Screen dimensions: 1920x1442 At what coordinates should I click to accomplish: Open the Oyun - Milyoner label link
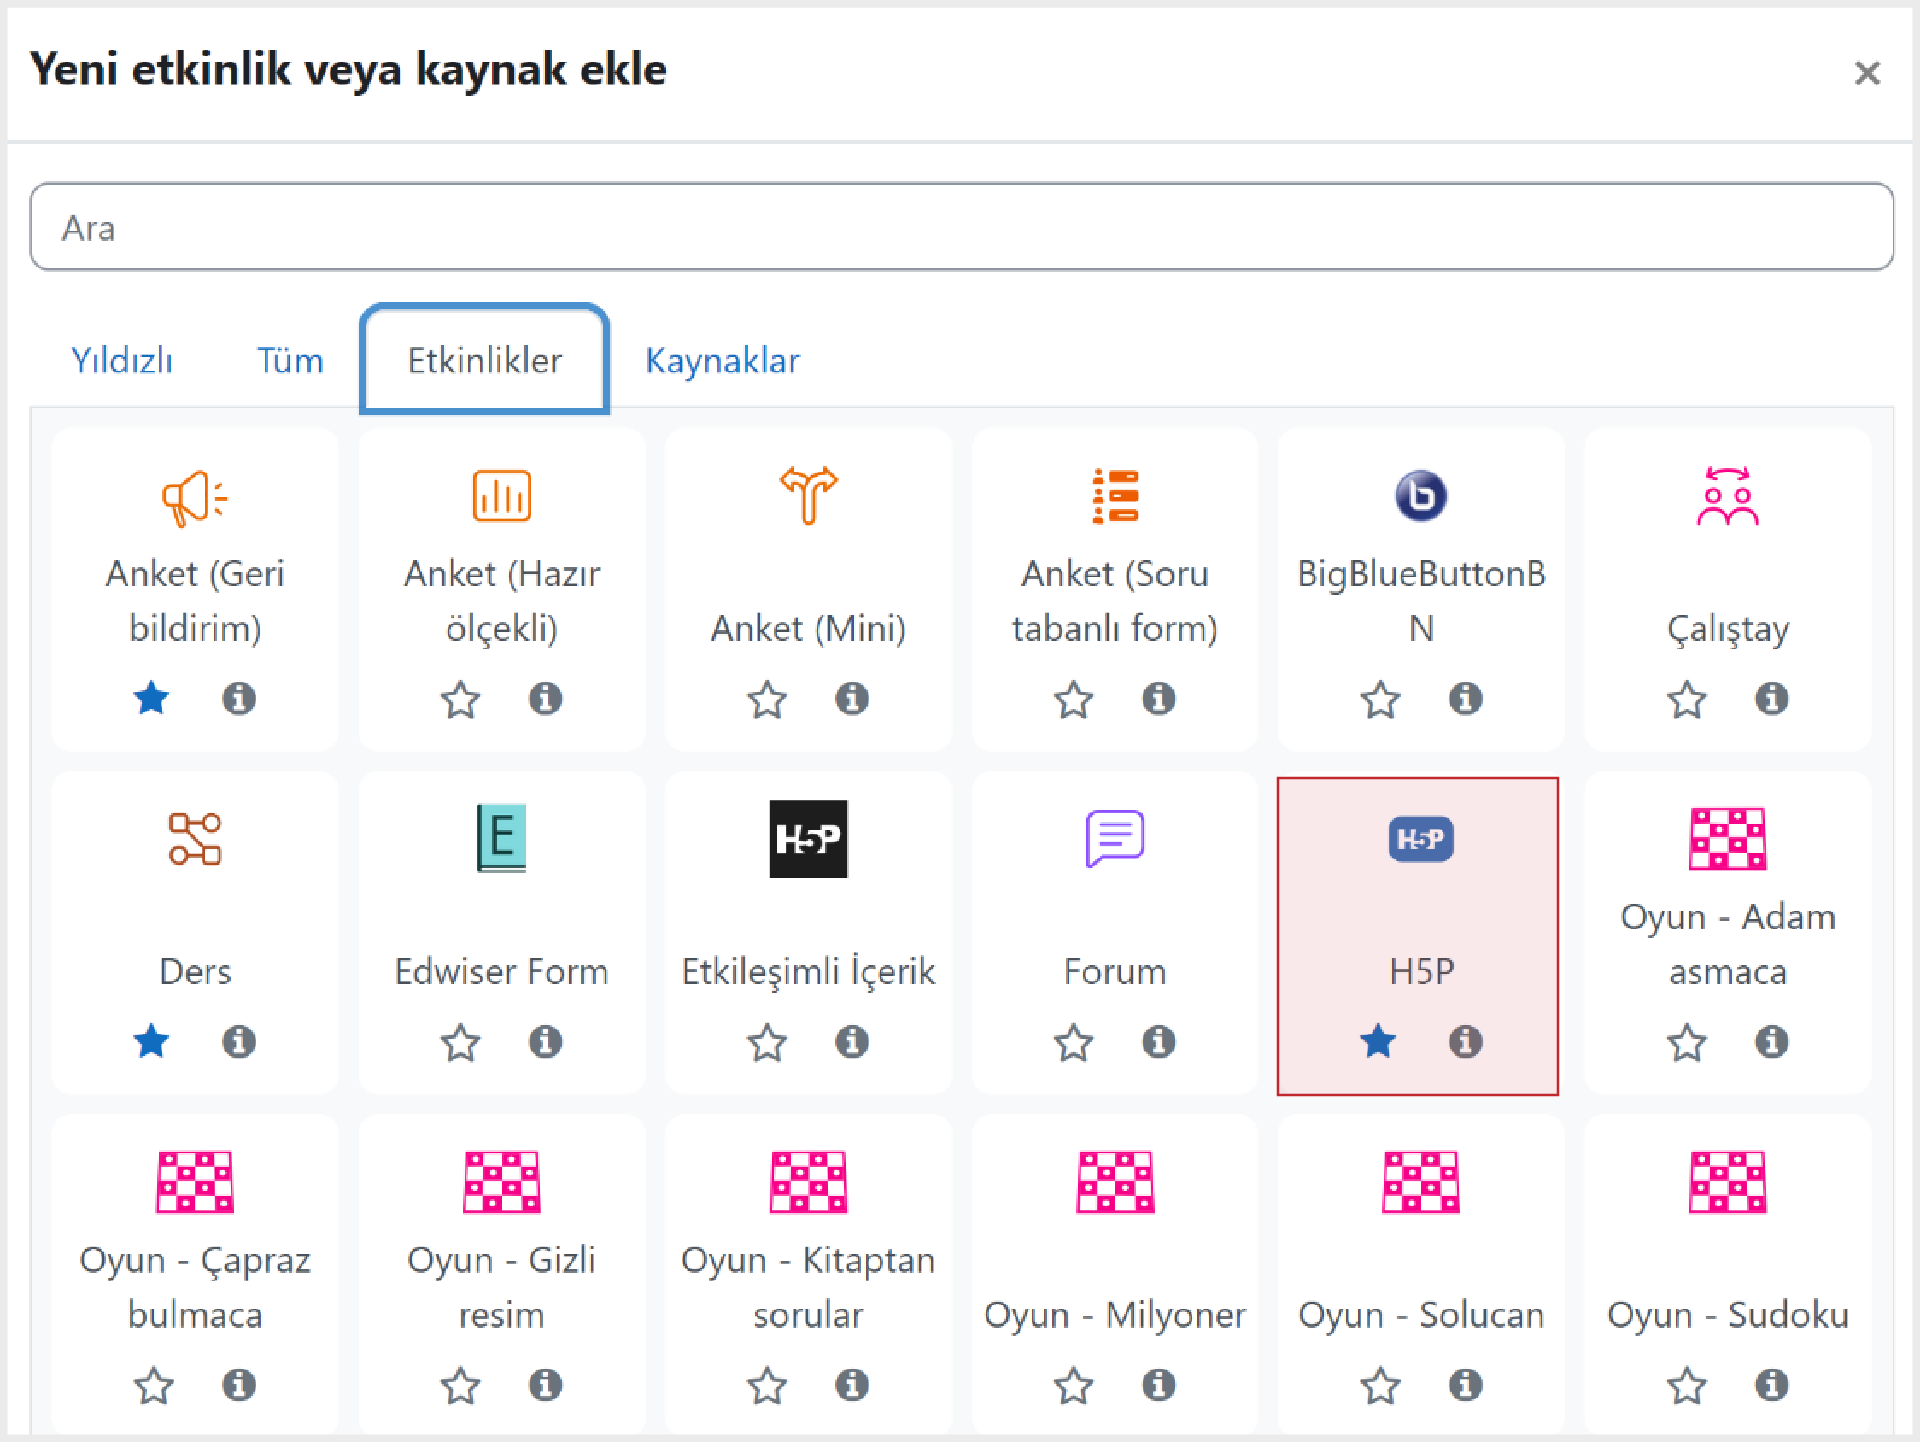click(x=1115, y=1314)
